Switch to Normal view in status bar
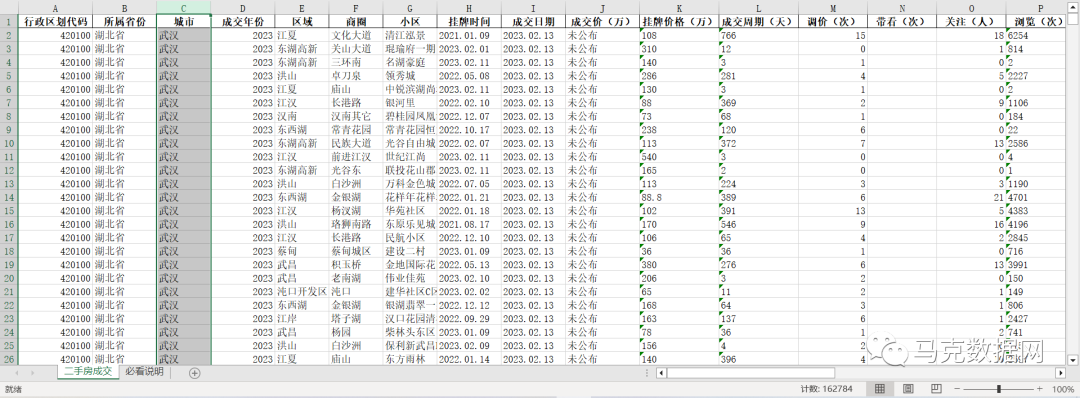Viewport: 1080px width, 398px height. [x=880, y=389]
